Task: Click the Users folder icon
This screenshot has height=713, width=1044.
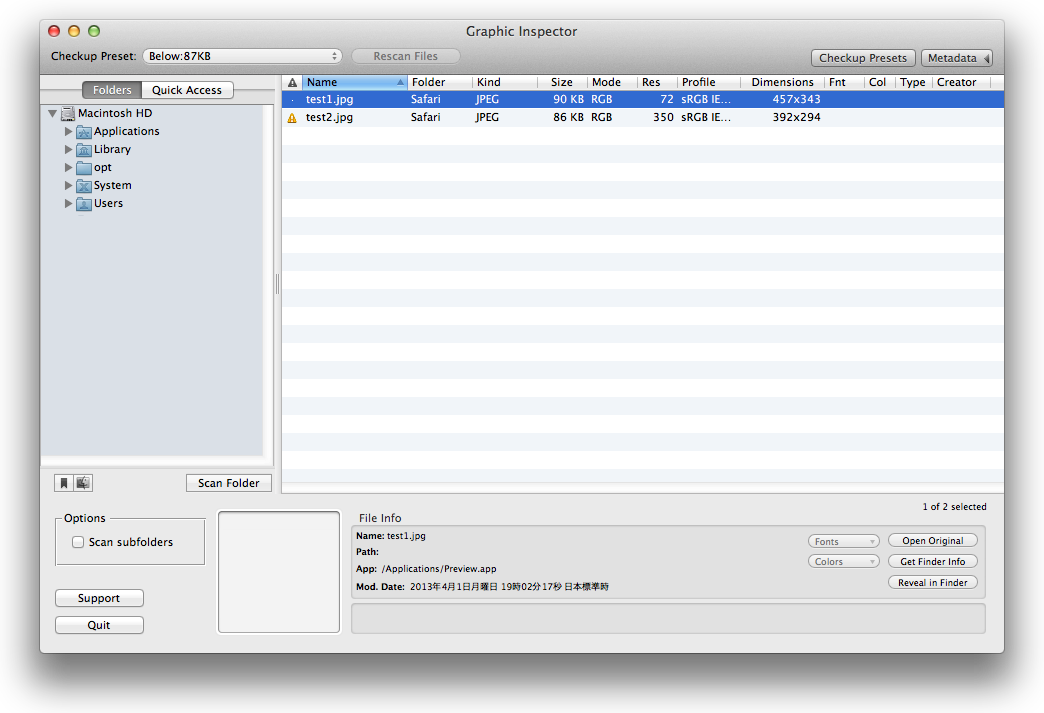Action: pyautogui.click(x=83, y=203)
